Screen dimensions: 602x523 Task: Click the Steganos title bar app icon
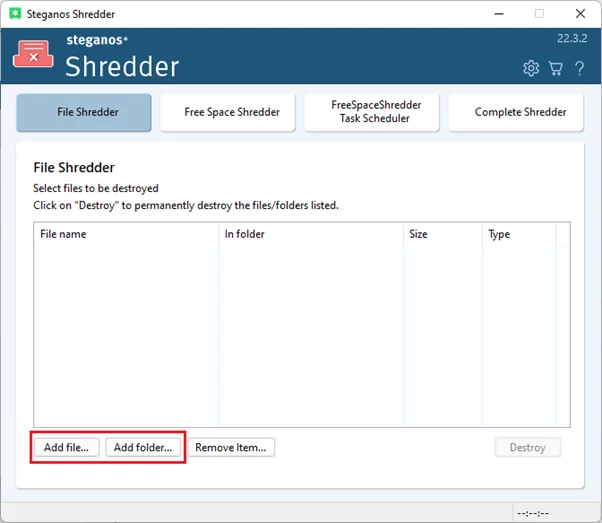pyautogui.click(x=15, y=14)
